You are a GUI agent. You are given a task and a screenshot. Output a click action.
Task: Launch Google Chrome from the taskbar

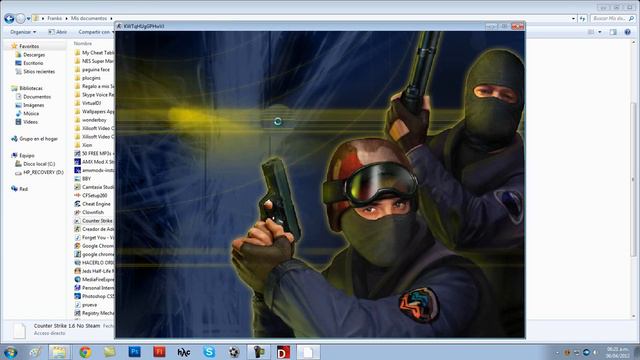(85, 352)
